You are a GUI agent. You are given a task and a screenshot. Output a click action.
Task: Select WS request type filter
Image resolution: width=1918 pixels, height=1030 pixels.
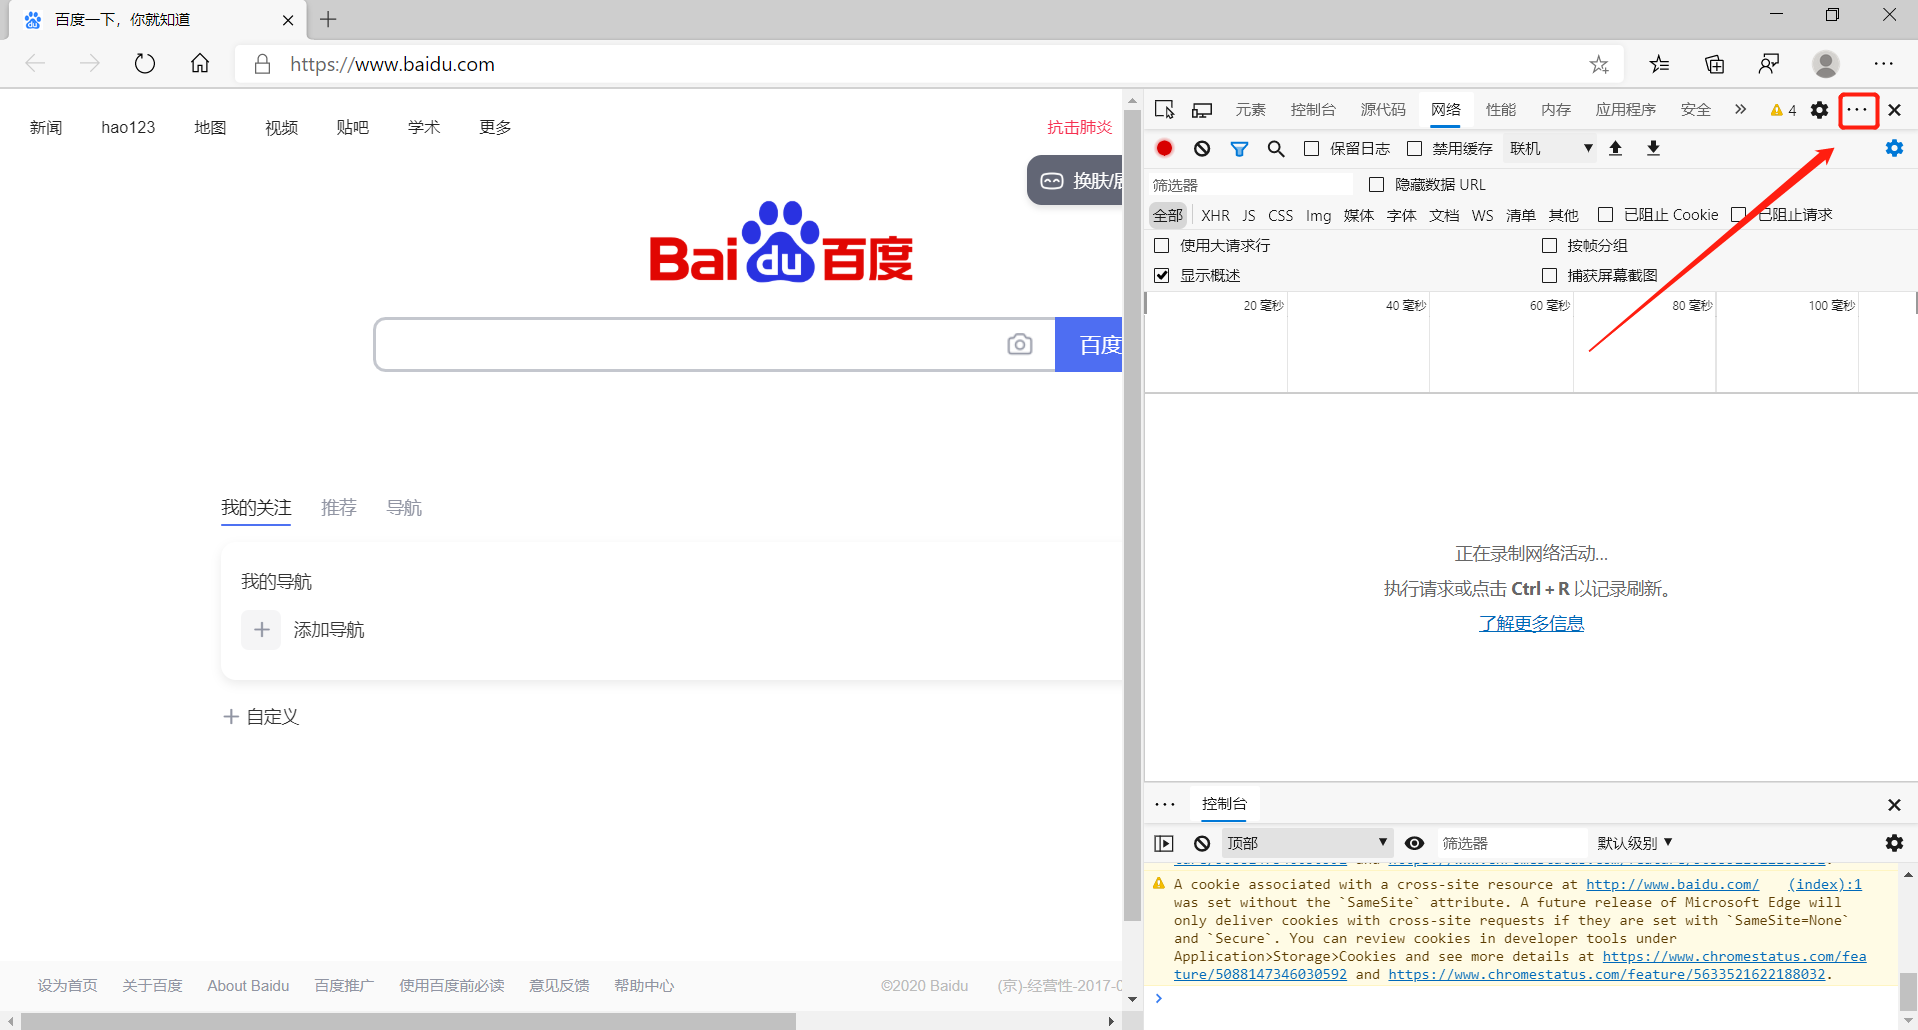1482,215
